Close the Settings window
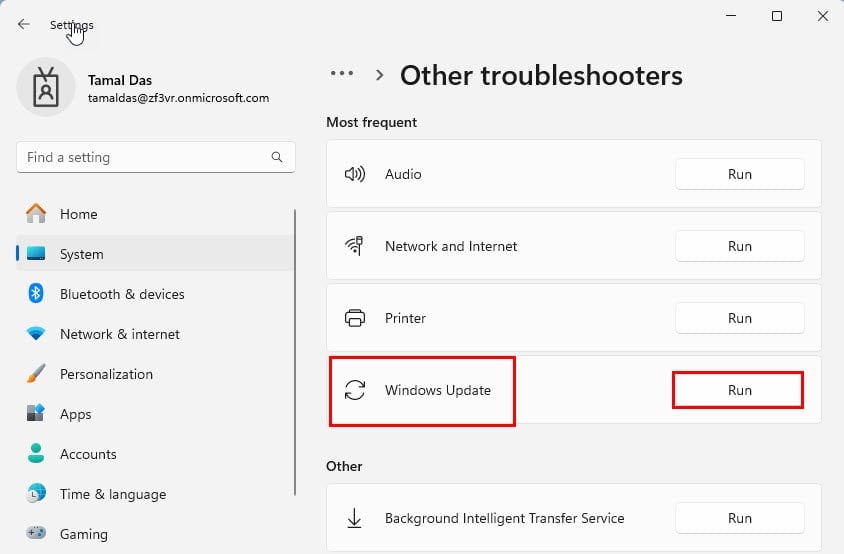Screen dimensions: 844x554 coord(822,16)
